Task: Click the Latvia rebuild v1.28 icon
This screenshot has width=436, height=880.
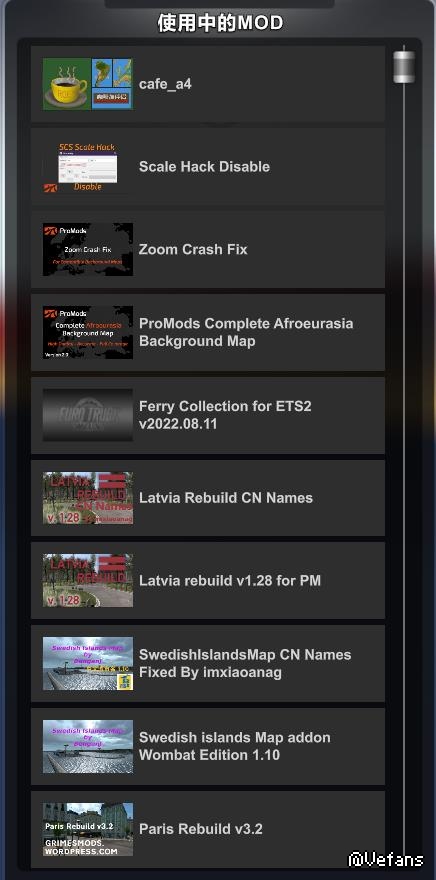Action: click(x=88, y=580)
